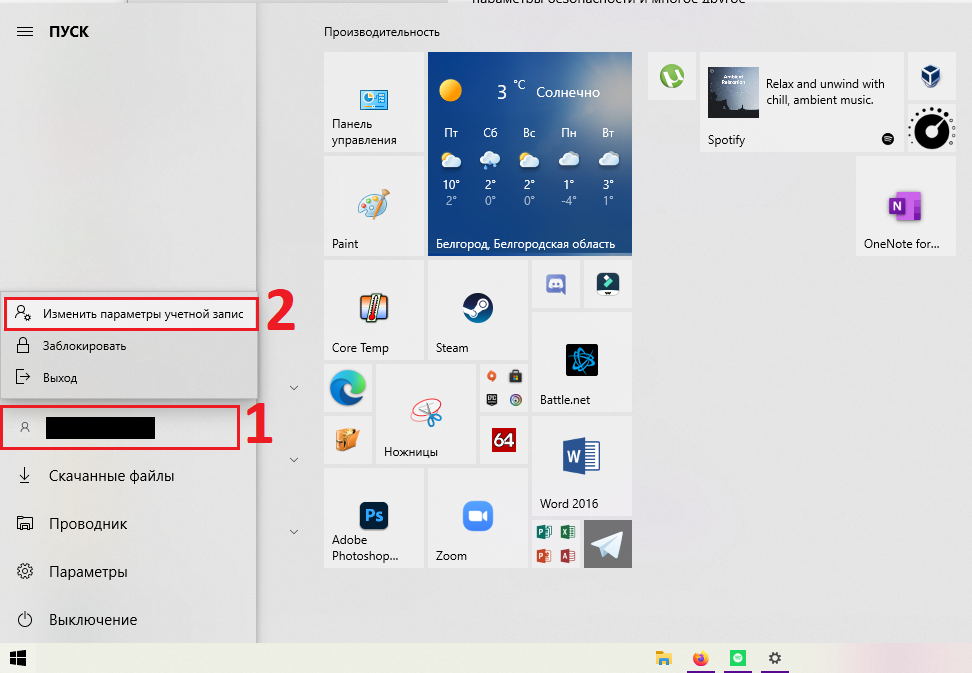972x673 pixels.
Task: Click the Windows Start button on taskbar
Action: (18, 658)
